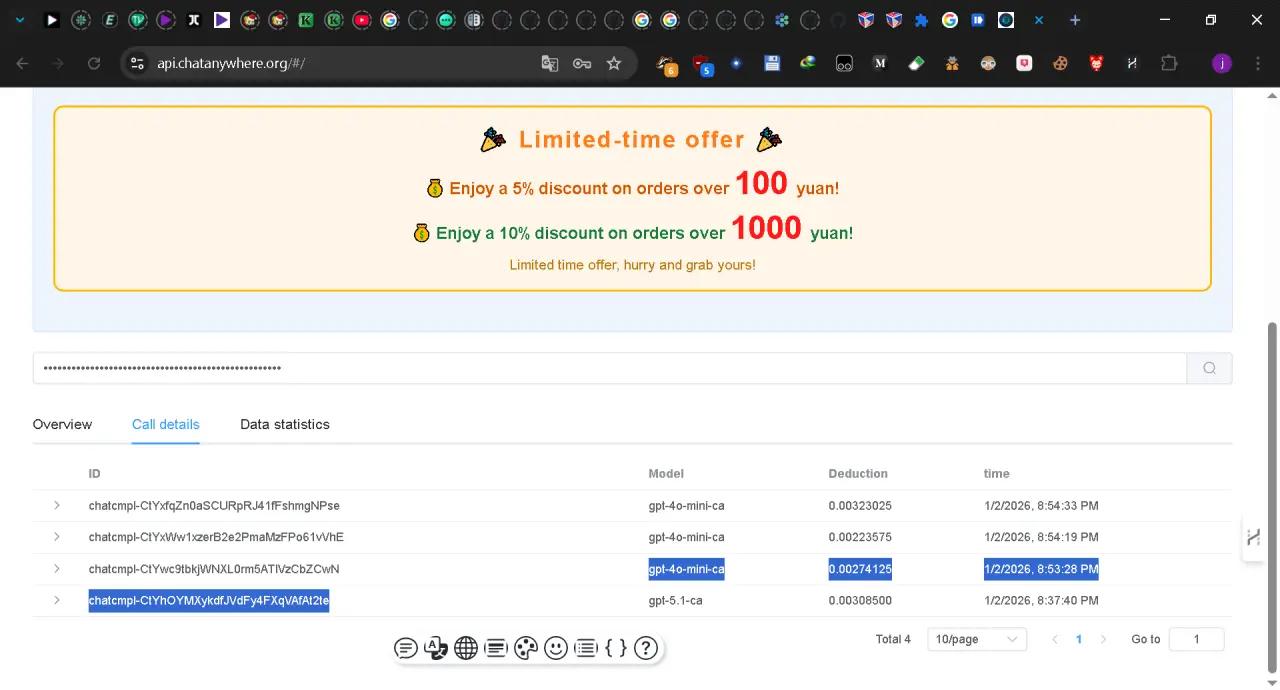1280x690 pixels.
Task: Open the Extensions puzzle icon in toolbar
Action: pyautogui.click(x=1169, y=63)
